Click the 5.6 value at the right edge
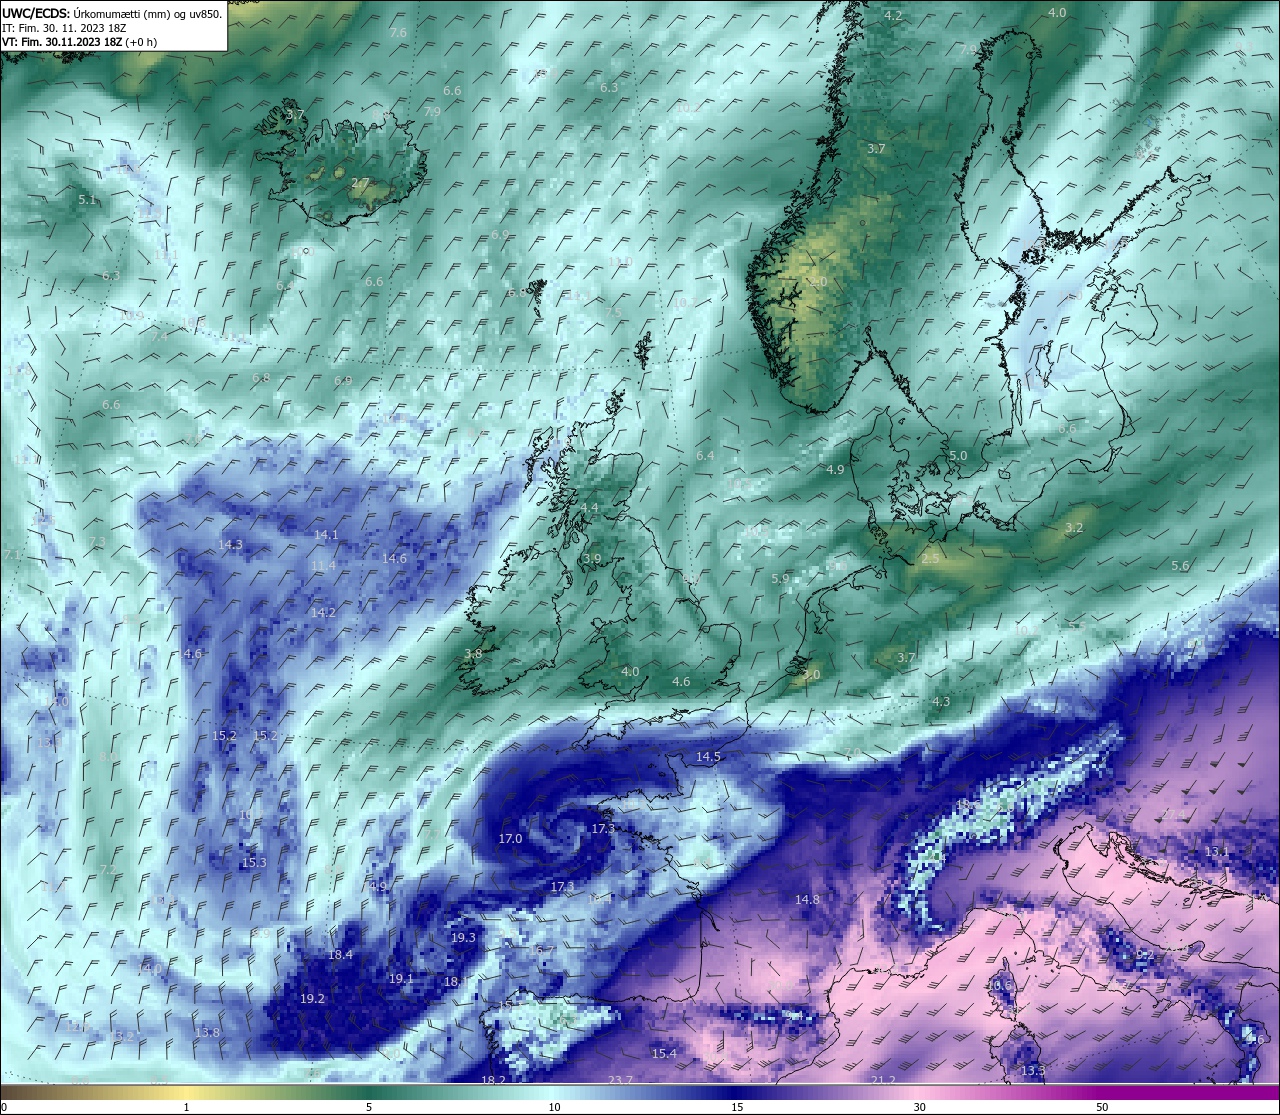Screen dimensions: 1280x1115 point(1180,566)
